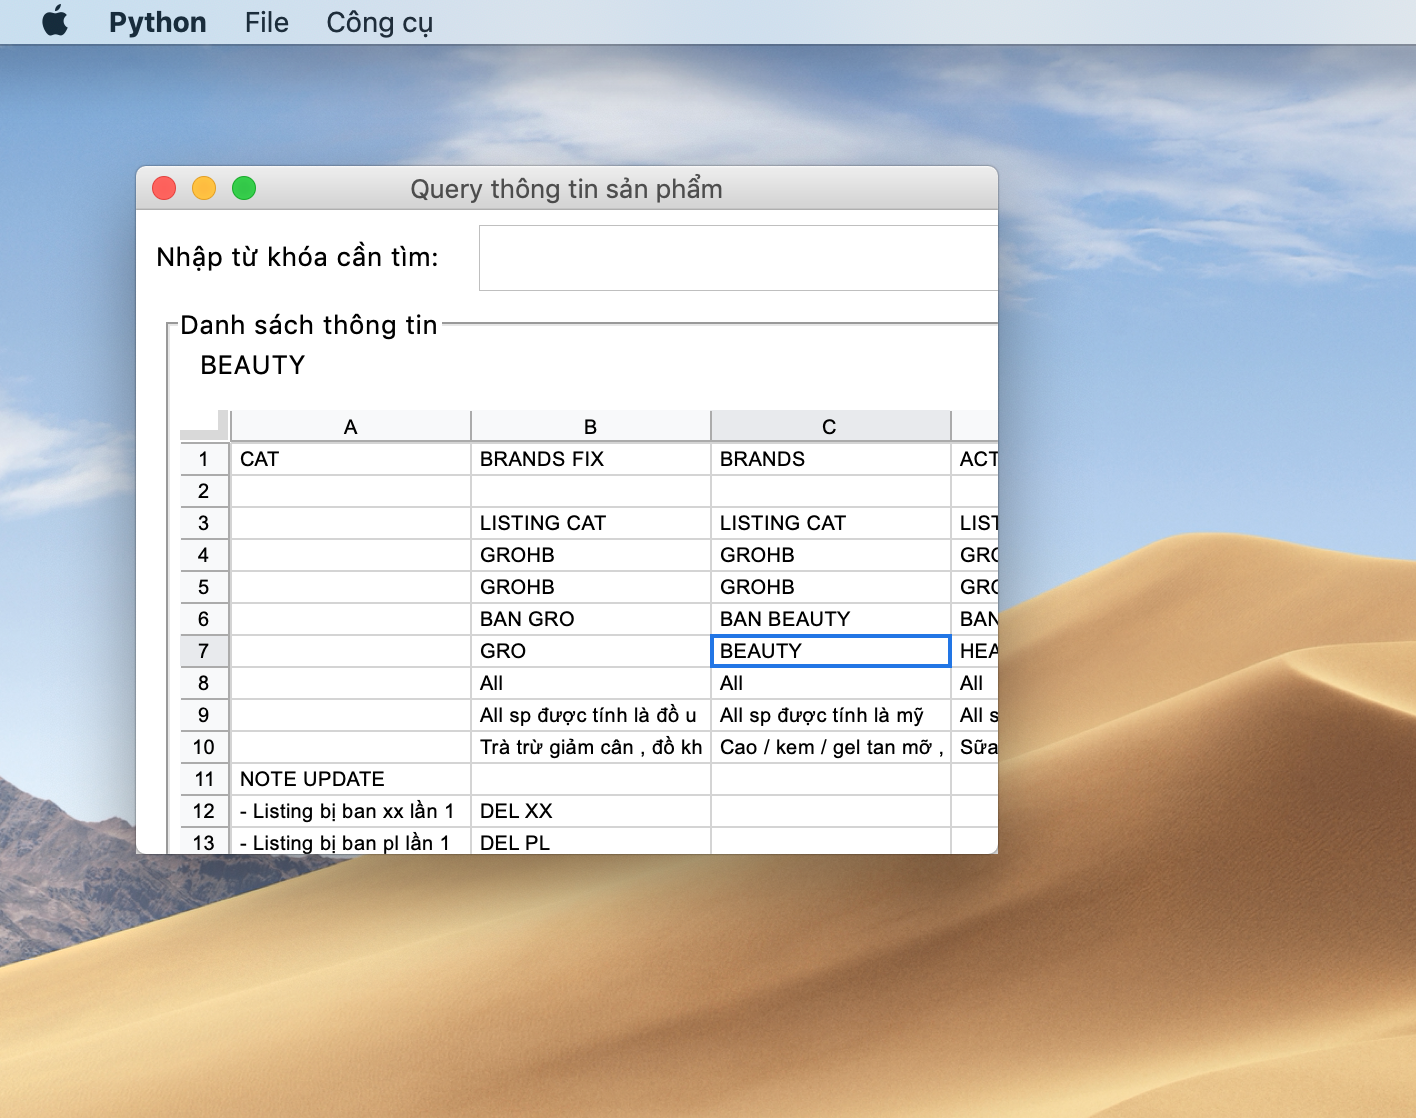The width and height of the screenshot is (1416, 1118).
Task: Select row 7 header
Action: 204,651
